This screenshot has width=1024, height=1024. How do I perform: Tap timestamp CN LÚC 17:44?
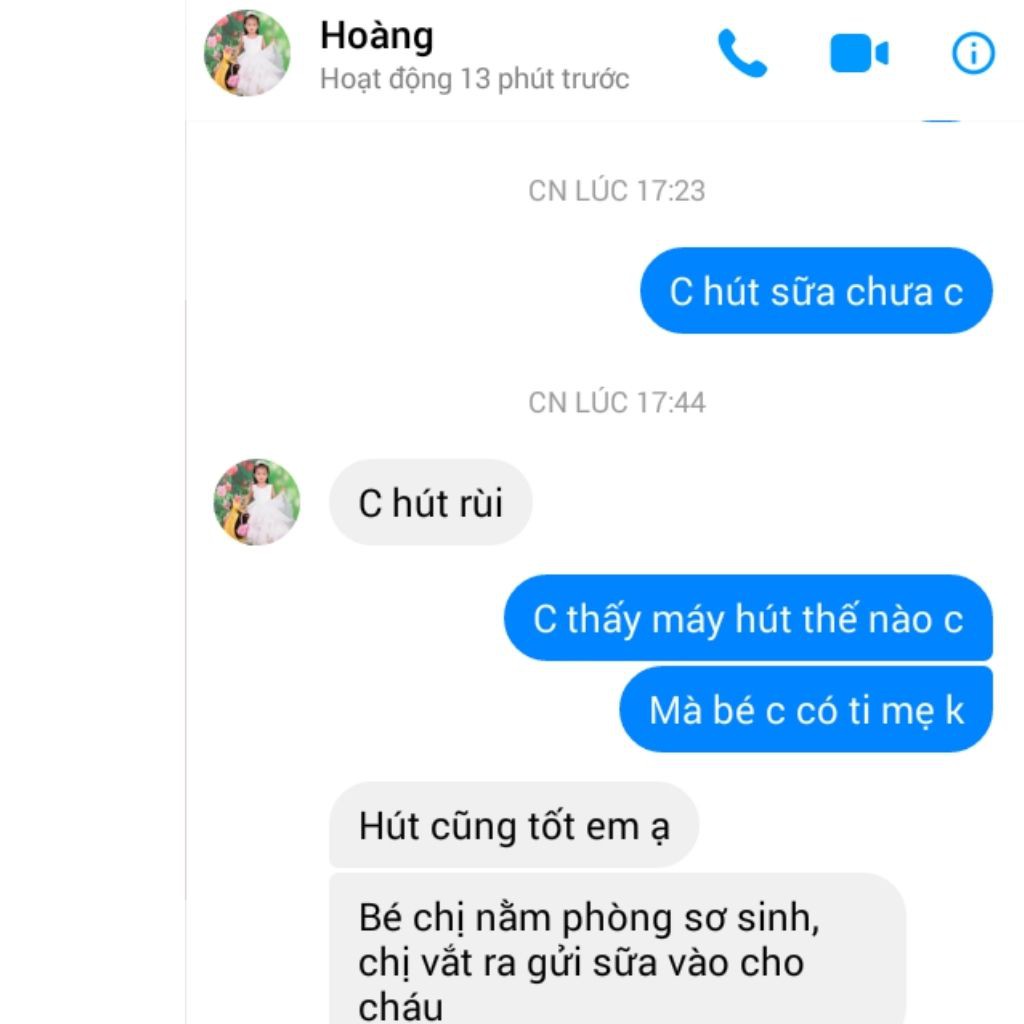616,402
